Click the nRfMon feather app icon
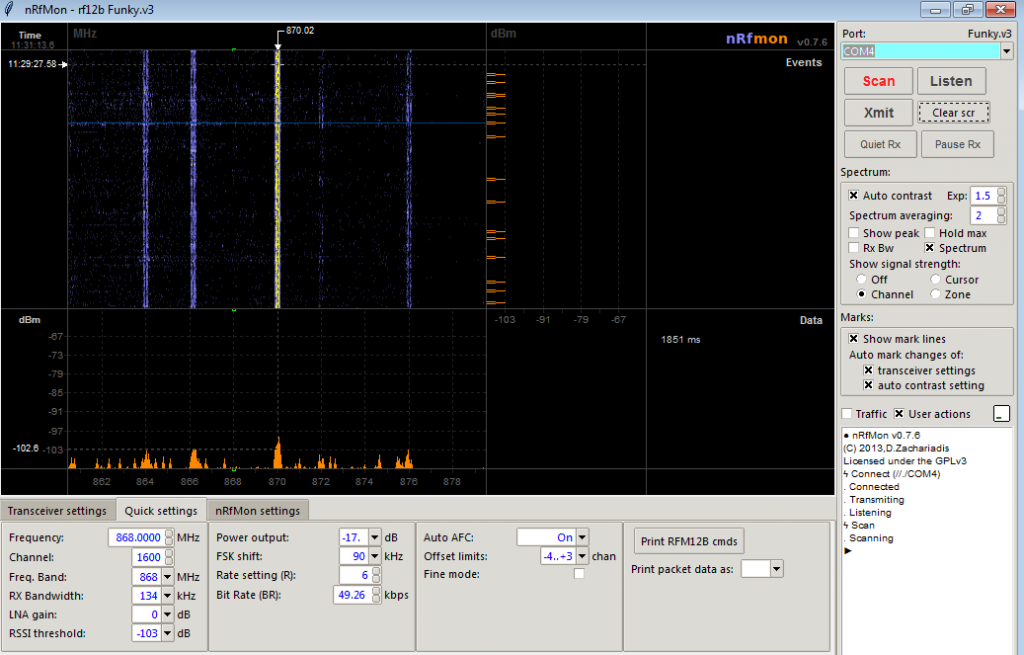This screenshot has width=1024, height=655. pos(10,10)
